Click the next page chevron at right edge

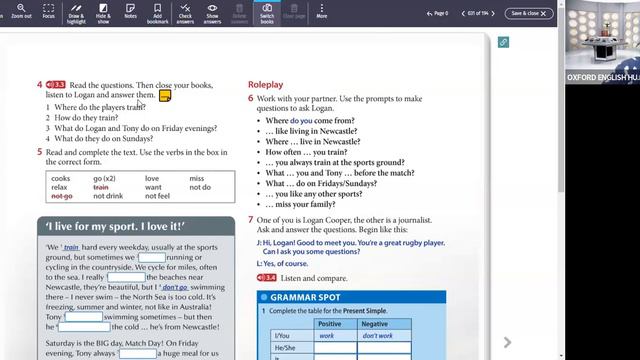click(507, 342)
